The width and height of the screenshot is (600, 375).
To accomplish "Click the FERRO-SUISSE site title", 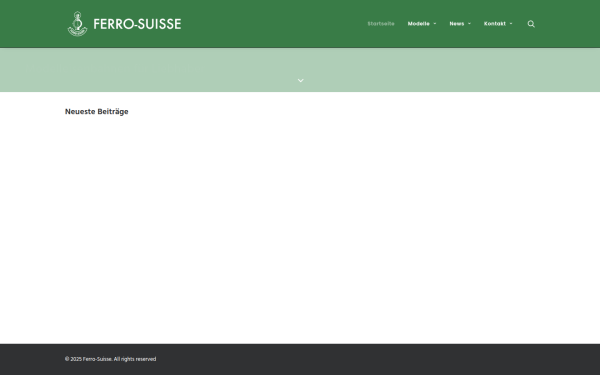I will coord(137,24).
